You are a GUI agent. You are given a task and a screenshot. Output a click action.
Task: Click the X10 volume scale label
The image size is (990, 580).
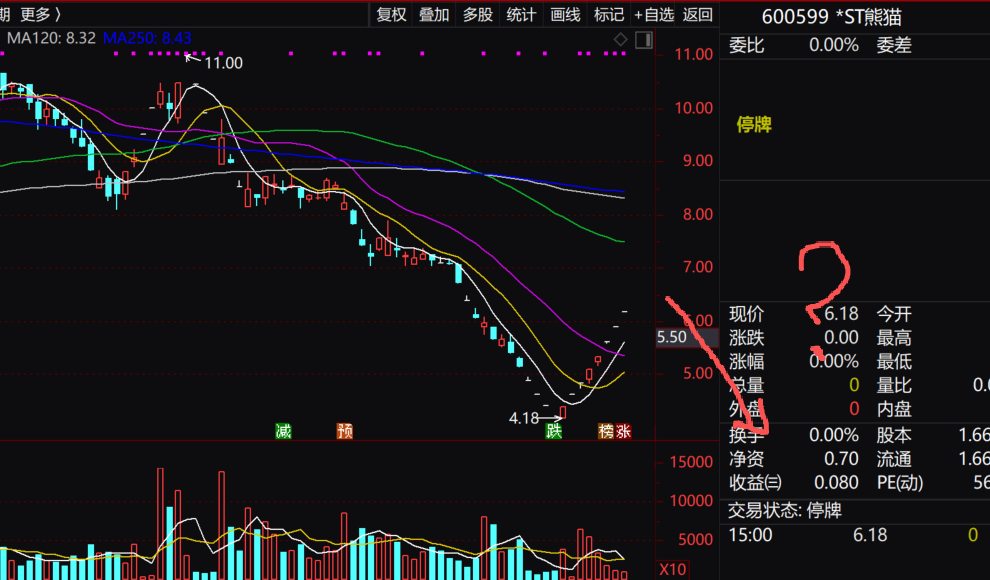coord(673,569)
